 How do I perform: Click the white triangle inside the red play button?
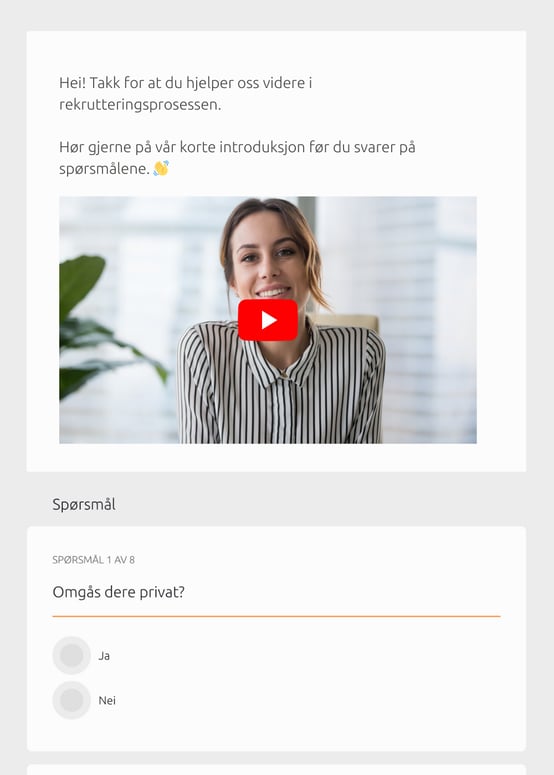click(x=268, y=320)
